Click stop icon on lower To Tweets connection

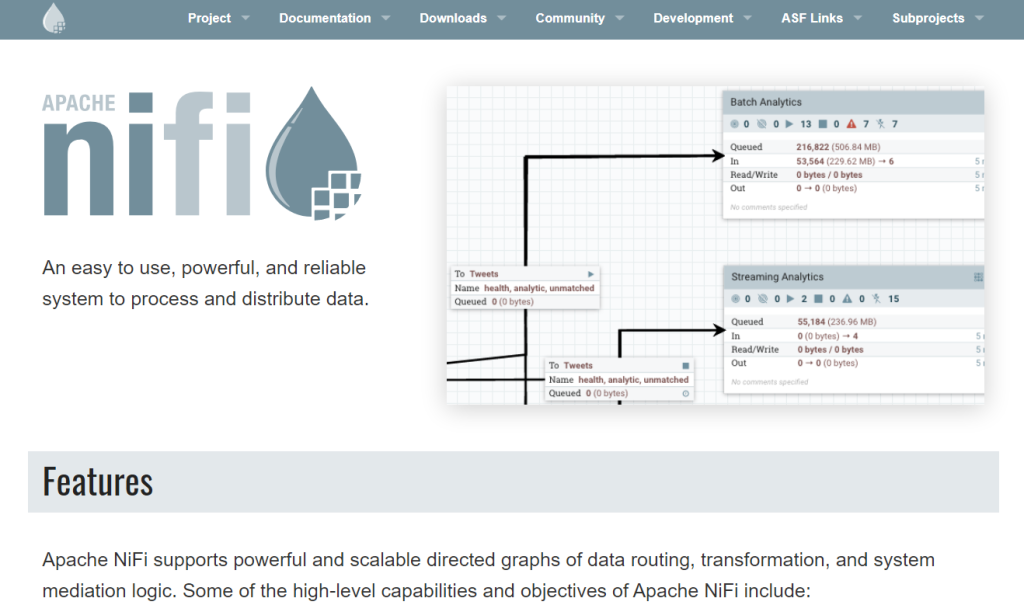(686, 366)
